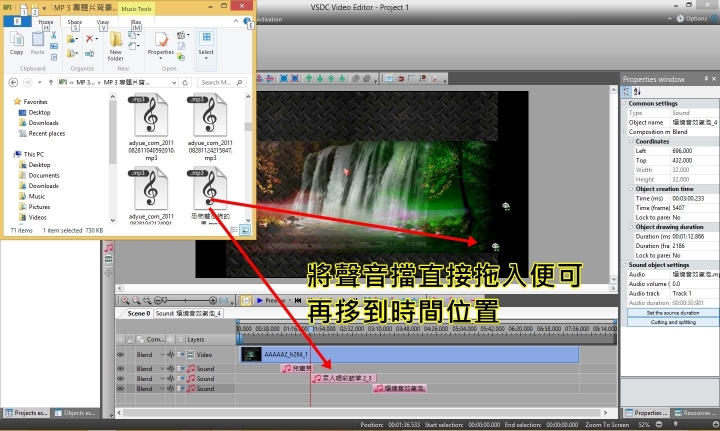Click the first blue fit-to-size square icon
This screenshot has width=720, height=431.
[x=284, y=79]
